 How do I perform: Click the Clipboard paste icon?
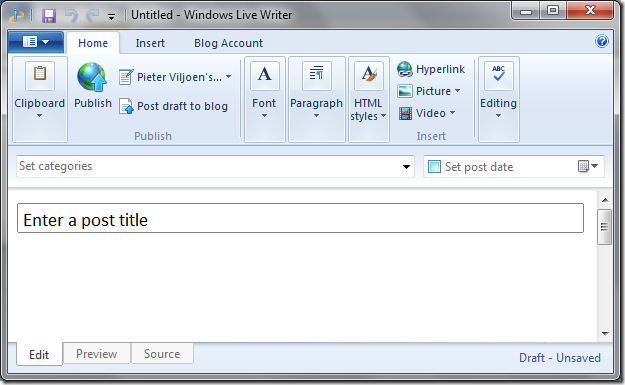40,75
